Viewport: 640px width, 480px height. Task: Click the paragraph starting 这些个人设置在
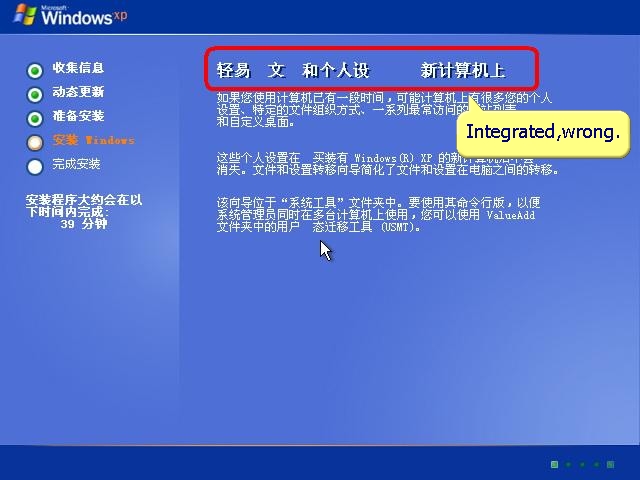(387, 164)
